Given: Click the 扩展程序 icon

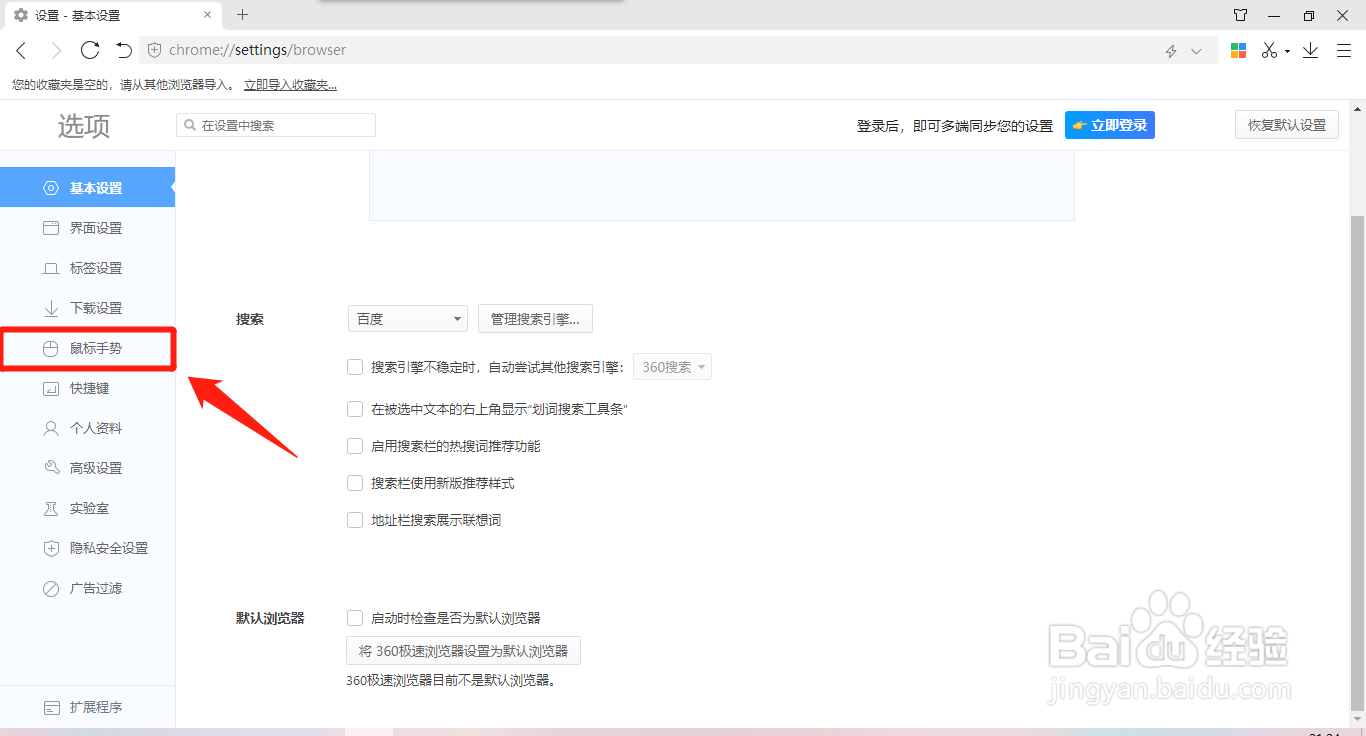Looking at the screenshot, I should tap(51, 707).
